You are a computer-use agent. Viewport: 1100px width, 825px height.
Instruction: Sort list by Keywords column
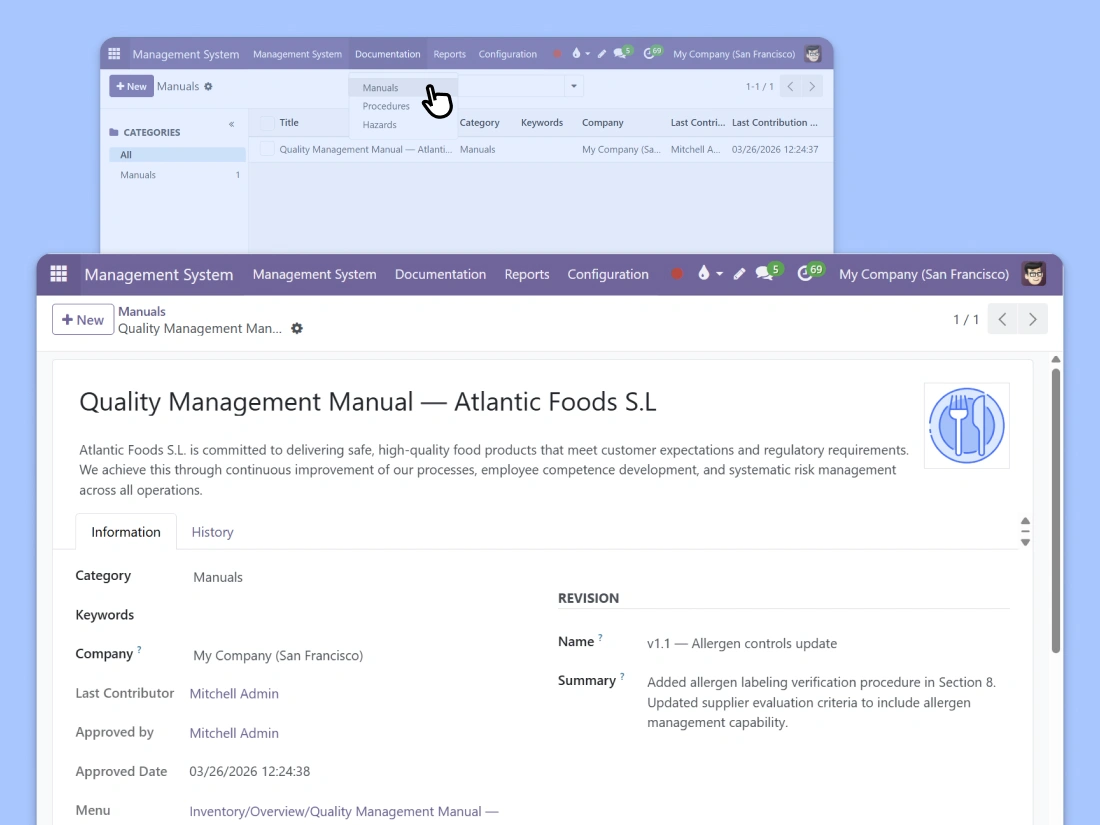click(x=542, y=122)
